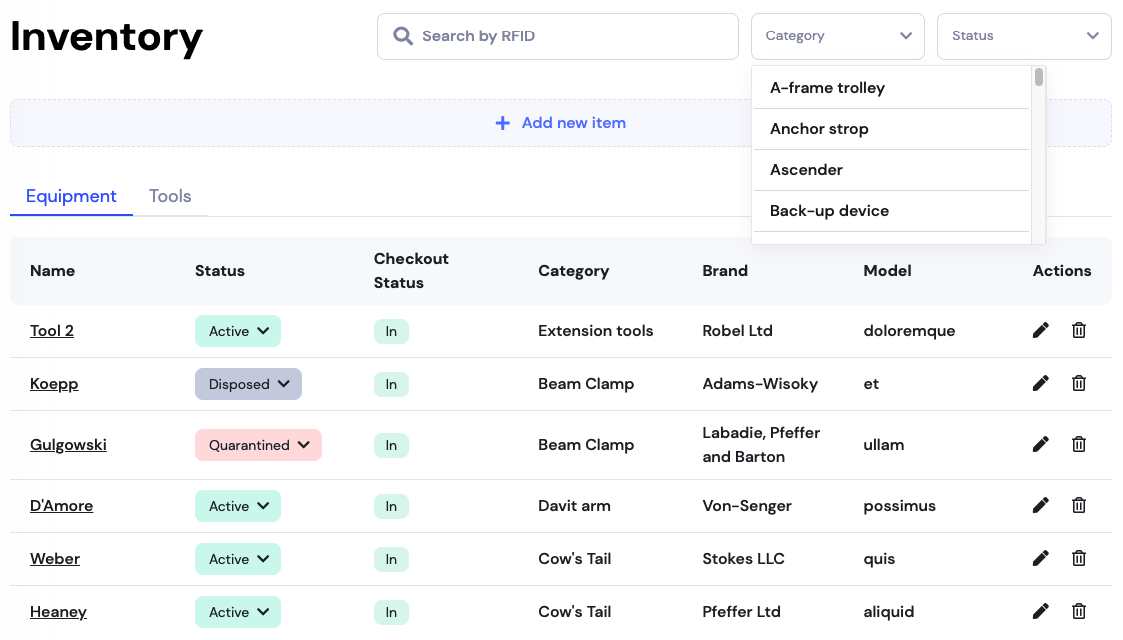Click the plus icon beside Add new item
Viewport: 1123px width, 640px height.
[x=501, y=122]
